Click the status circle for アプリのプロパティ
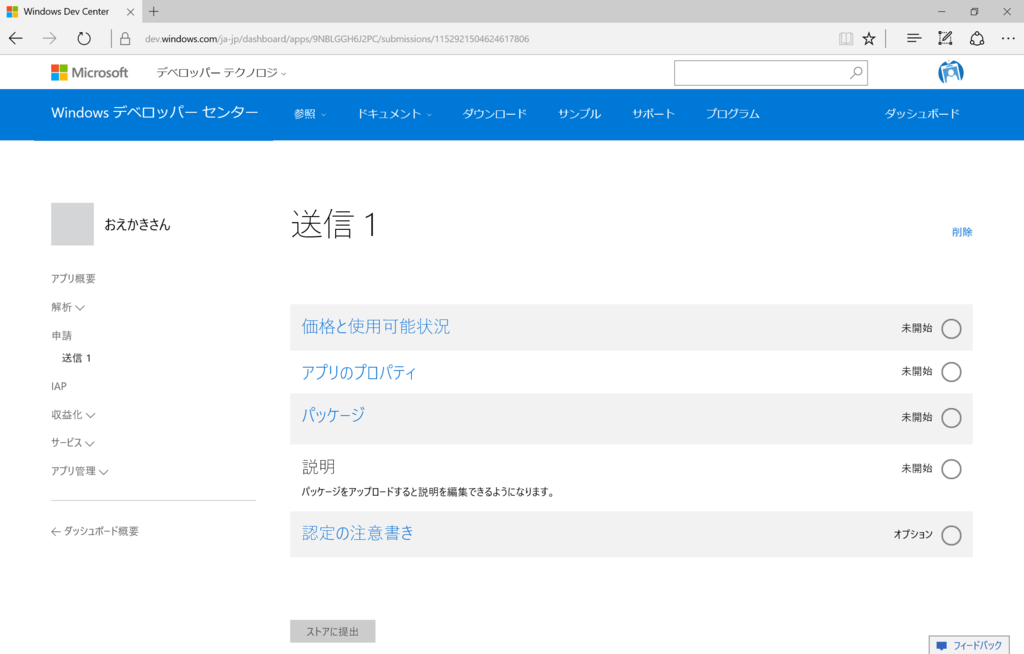 [x=952, y=372]
